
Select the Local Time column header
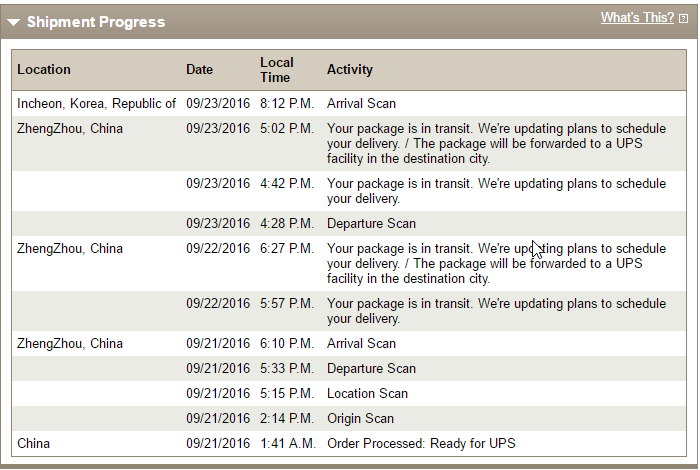pos(277,70)
